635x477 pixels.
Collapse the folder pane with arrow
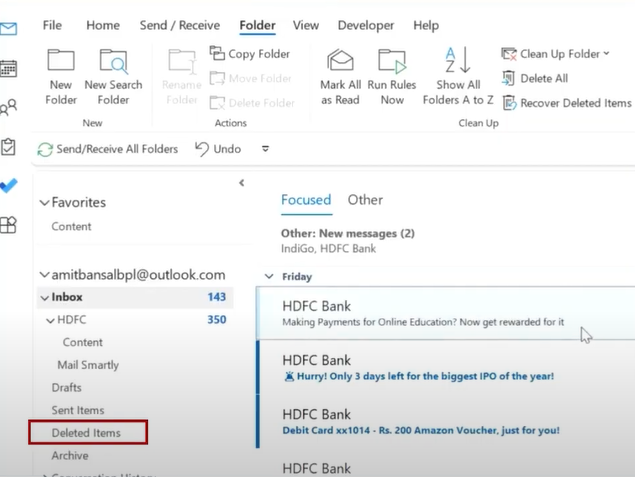click(x=241, y=183)
